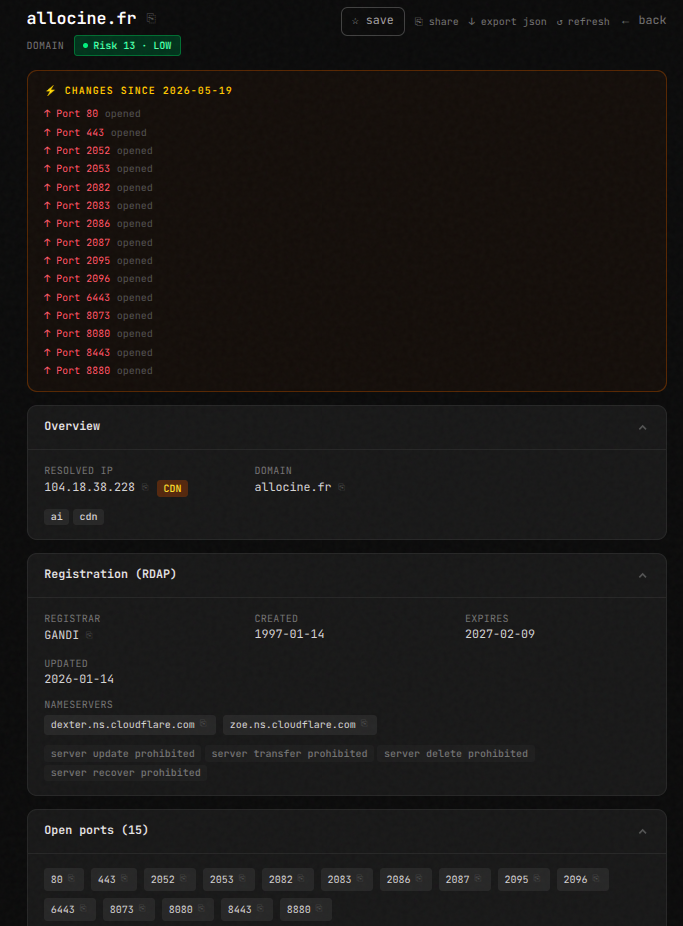Copy nameserver dexter.ns.cloudflare.com
The width and height of the screenshot is (683, 926).
(x=203, y=723)
